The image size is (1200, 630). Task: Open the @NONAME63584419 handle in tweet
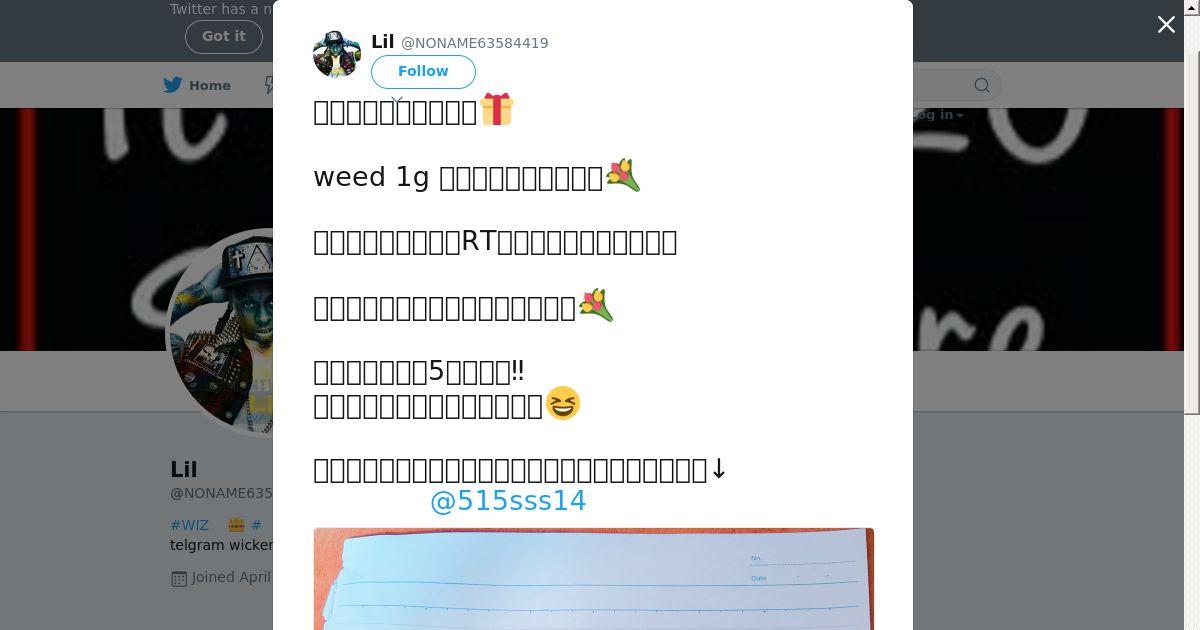point(475,43)
